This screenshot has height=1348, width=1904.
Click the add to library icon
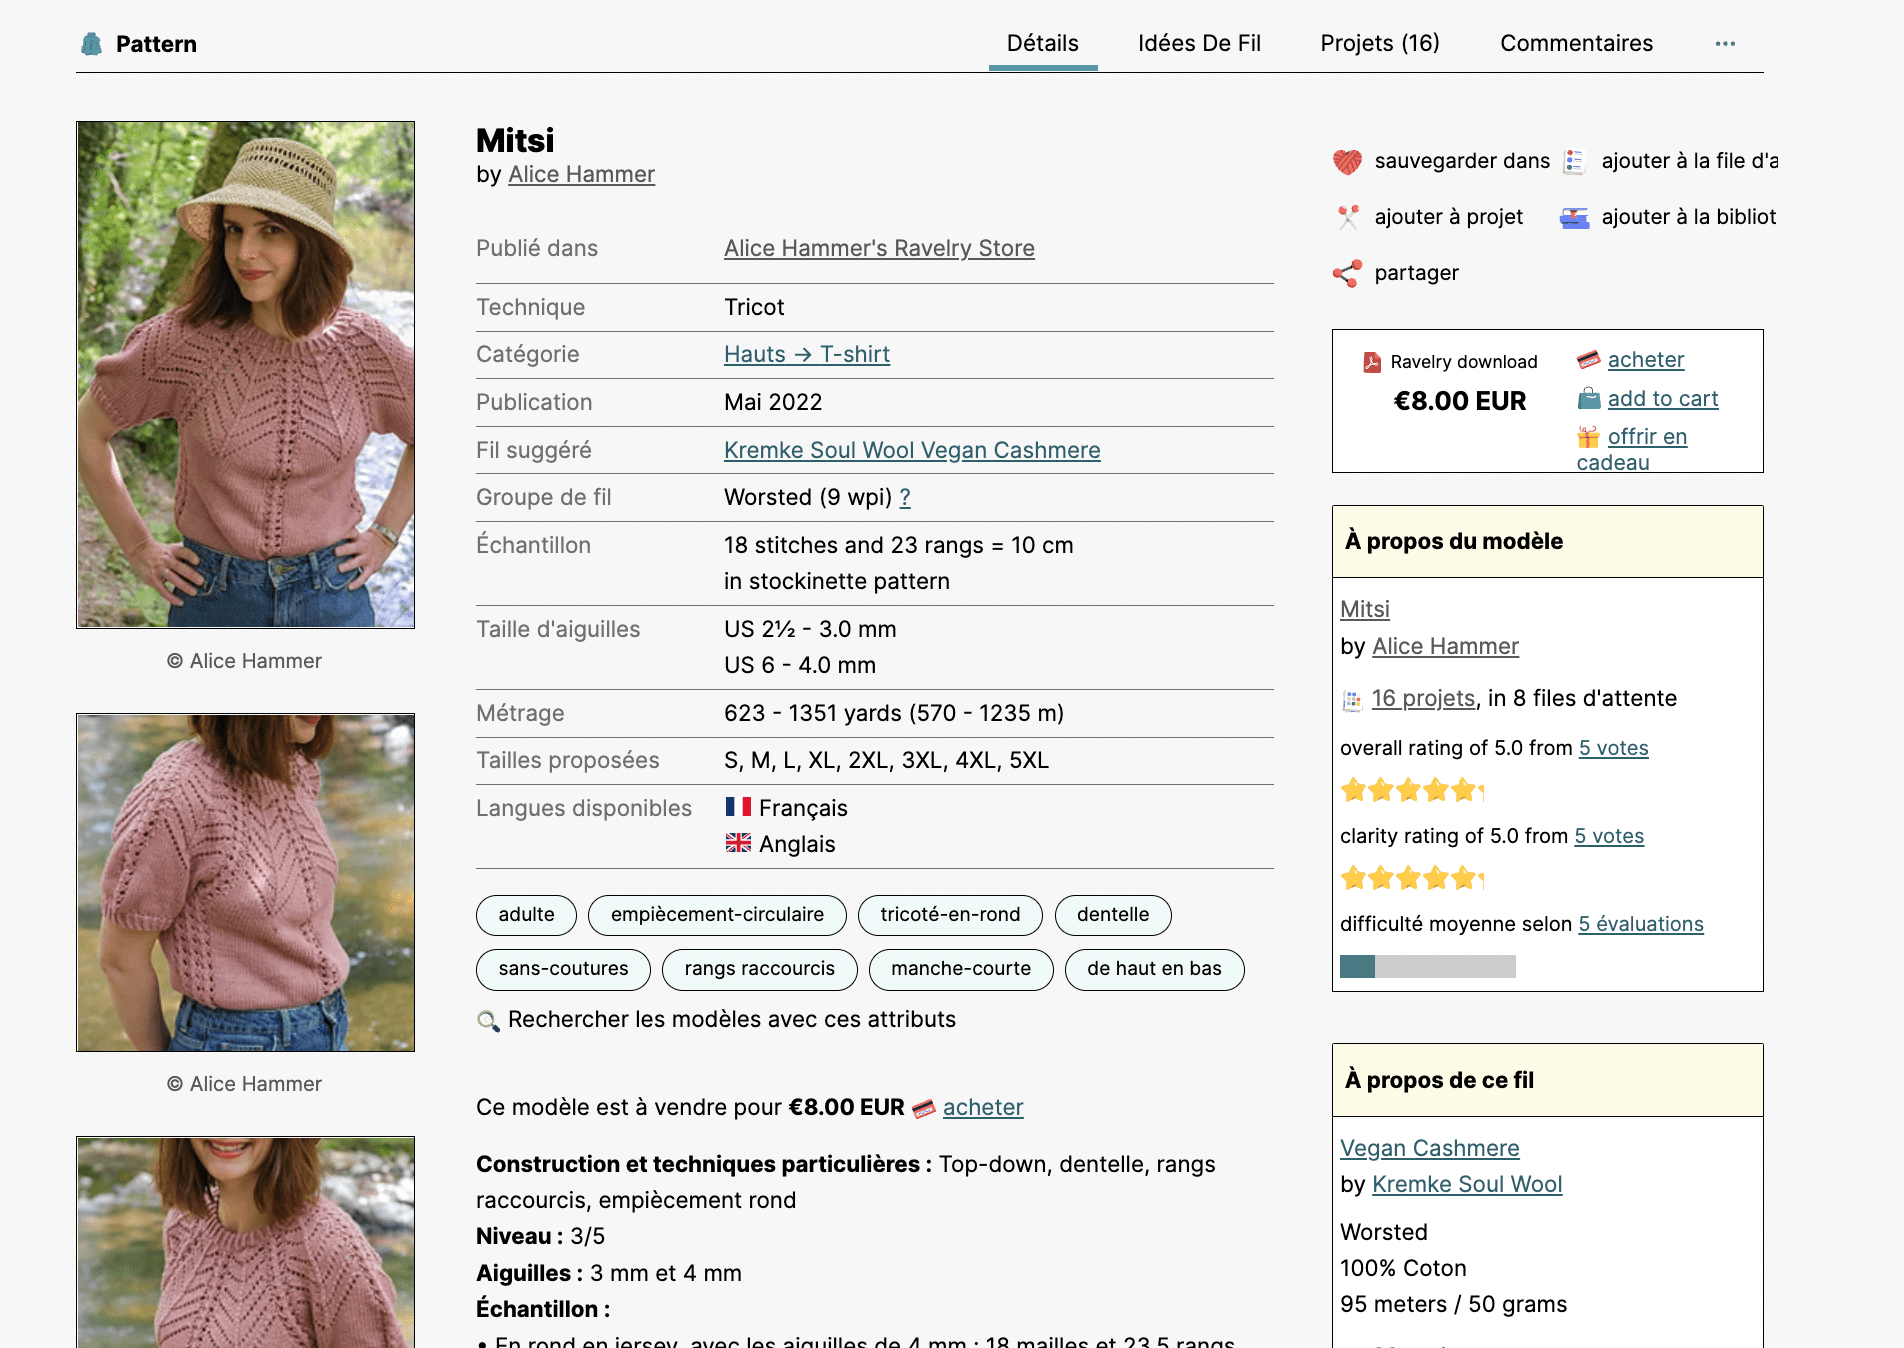(1574, 217)
